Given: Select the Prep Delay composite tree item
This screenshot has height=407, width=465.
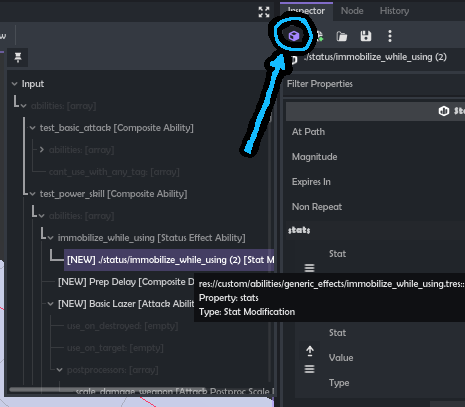Looking at the screenshot, I should (126, 282).
